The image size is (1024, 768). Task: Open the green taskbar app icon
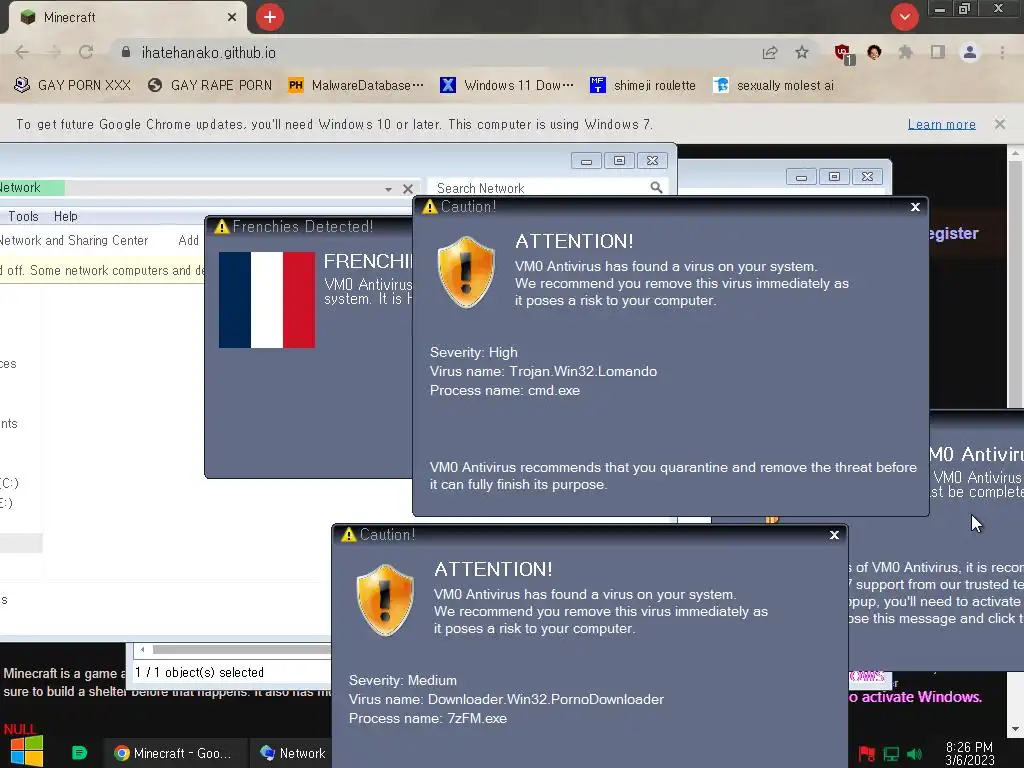(79, 753)
